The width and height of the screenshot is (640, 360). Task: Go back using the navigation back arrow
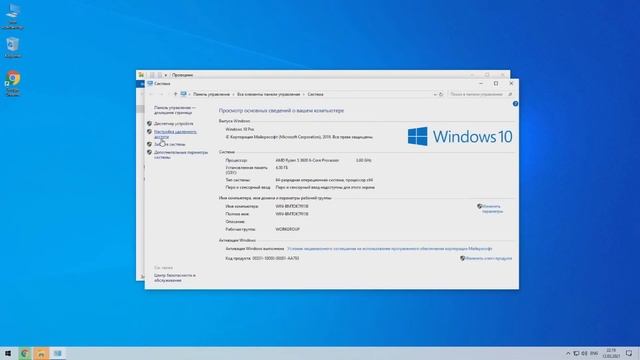pos(151,94)
